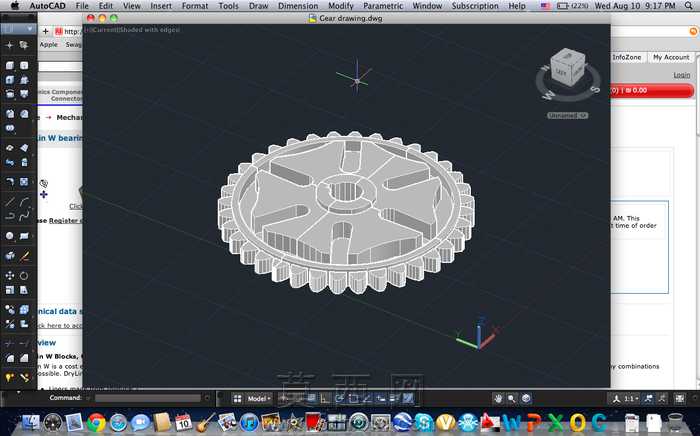Select the Extend tool beside Trim
This screenshot has width=700, height=436.
click(24, 344)
